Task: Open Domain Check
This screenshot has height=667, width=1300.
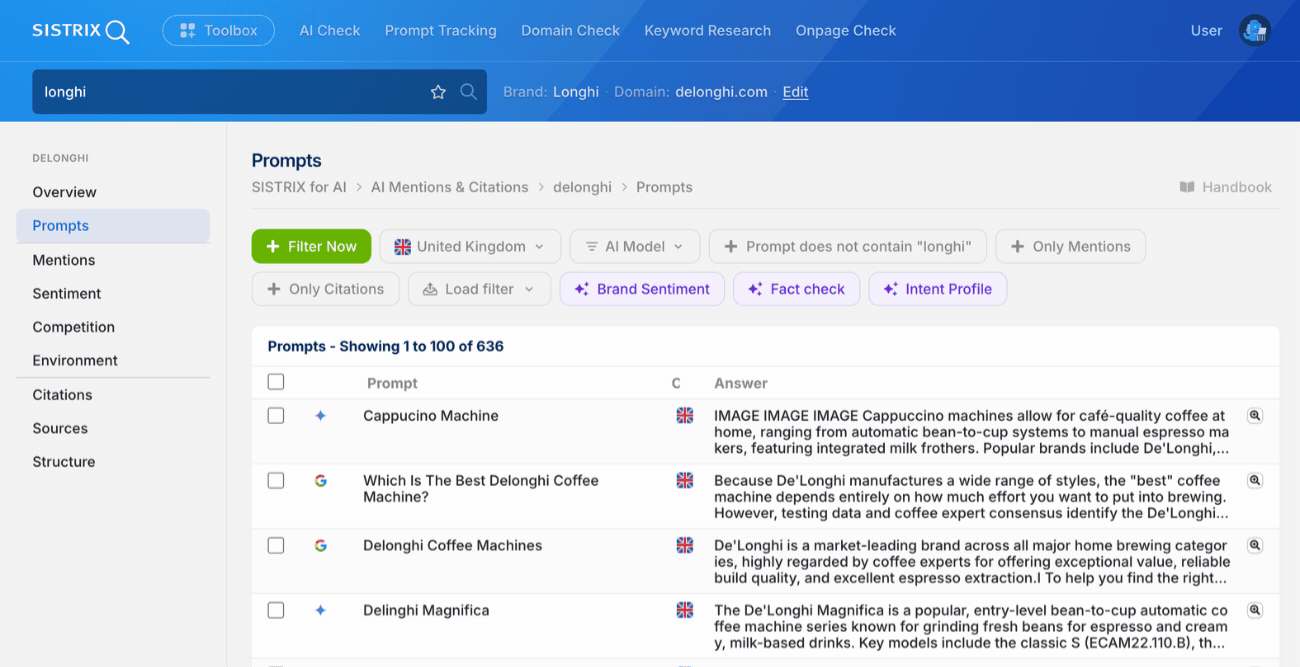Action: (x=570, y=31)
